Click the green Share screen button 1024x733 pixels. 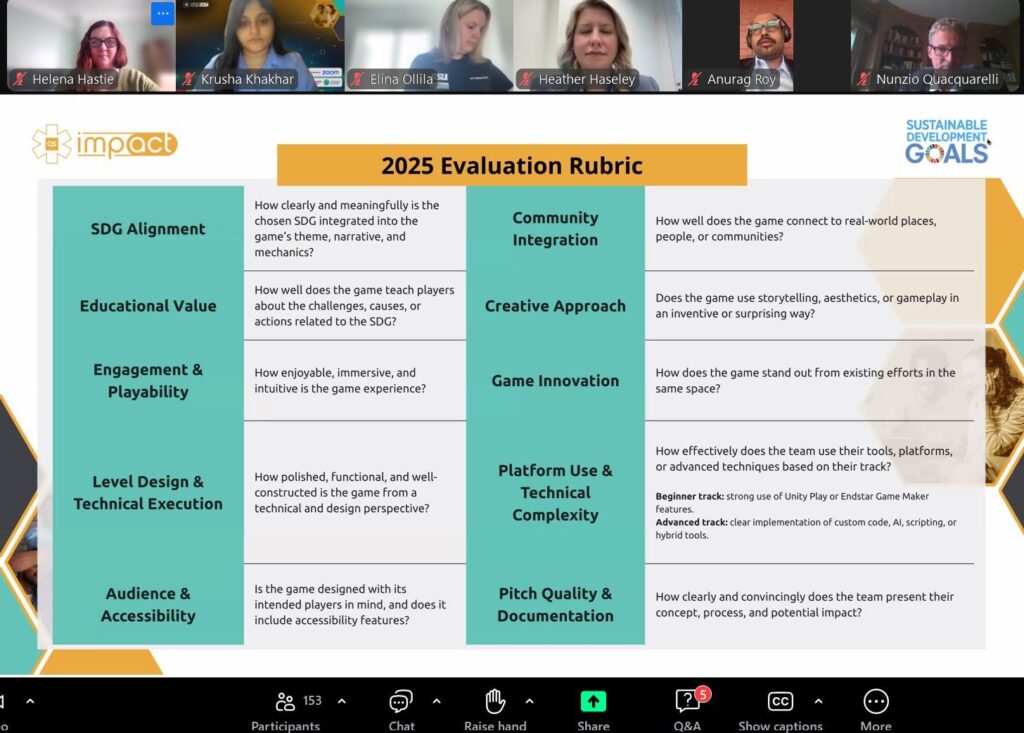coord(593,703)
